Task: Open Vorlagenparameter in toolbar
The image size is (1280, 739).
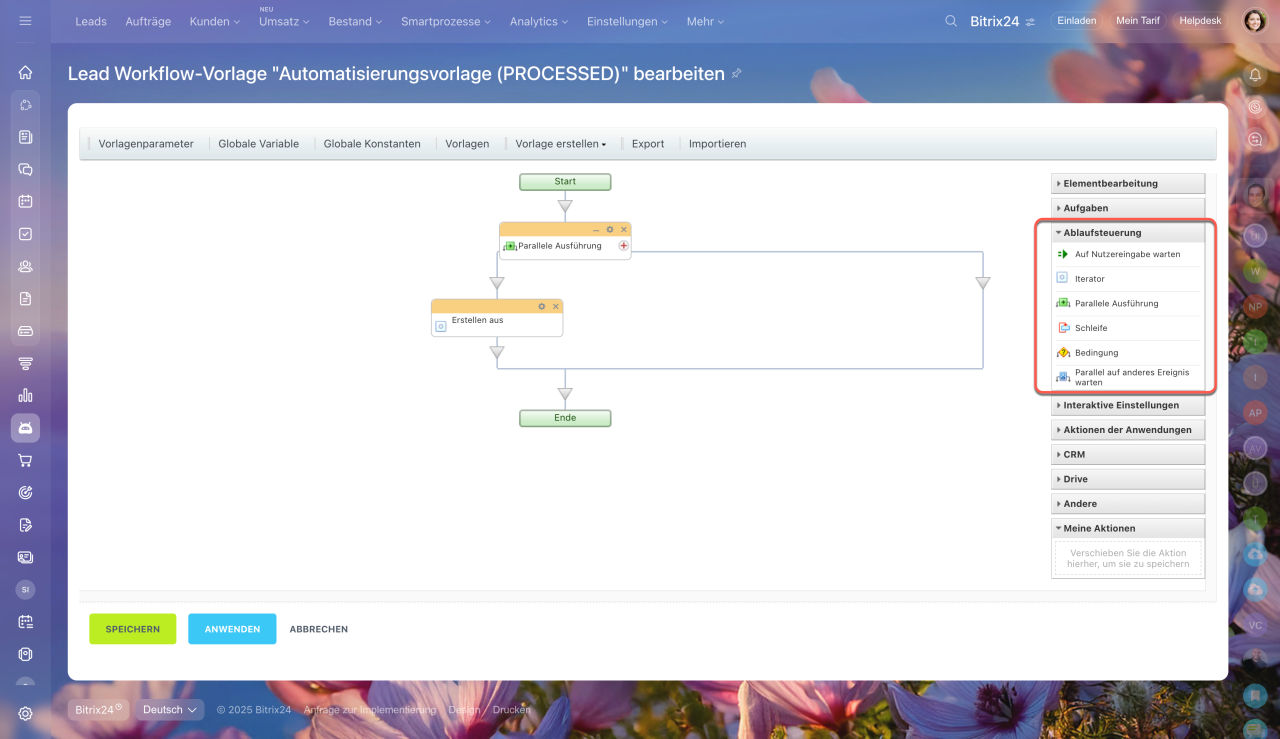Action: point(146,143)
